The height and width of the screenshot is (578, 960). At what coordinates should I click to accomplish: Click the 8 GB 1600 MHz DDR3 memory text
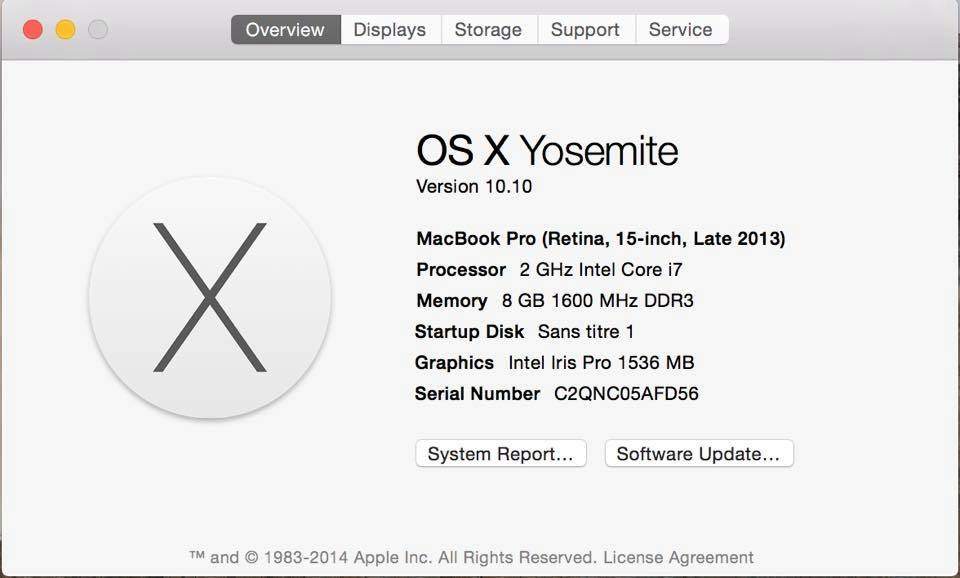pyautogui.click(x=598, y=301)
